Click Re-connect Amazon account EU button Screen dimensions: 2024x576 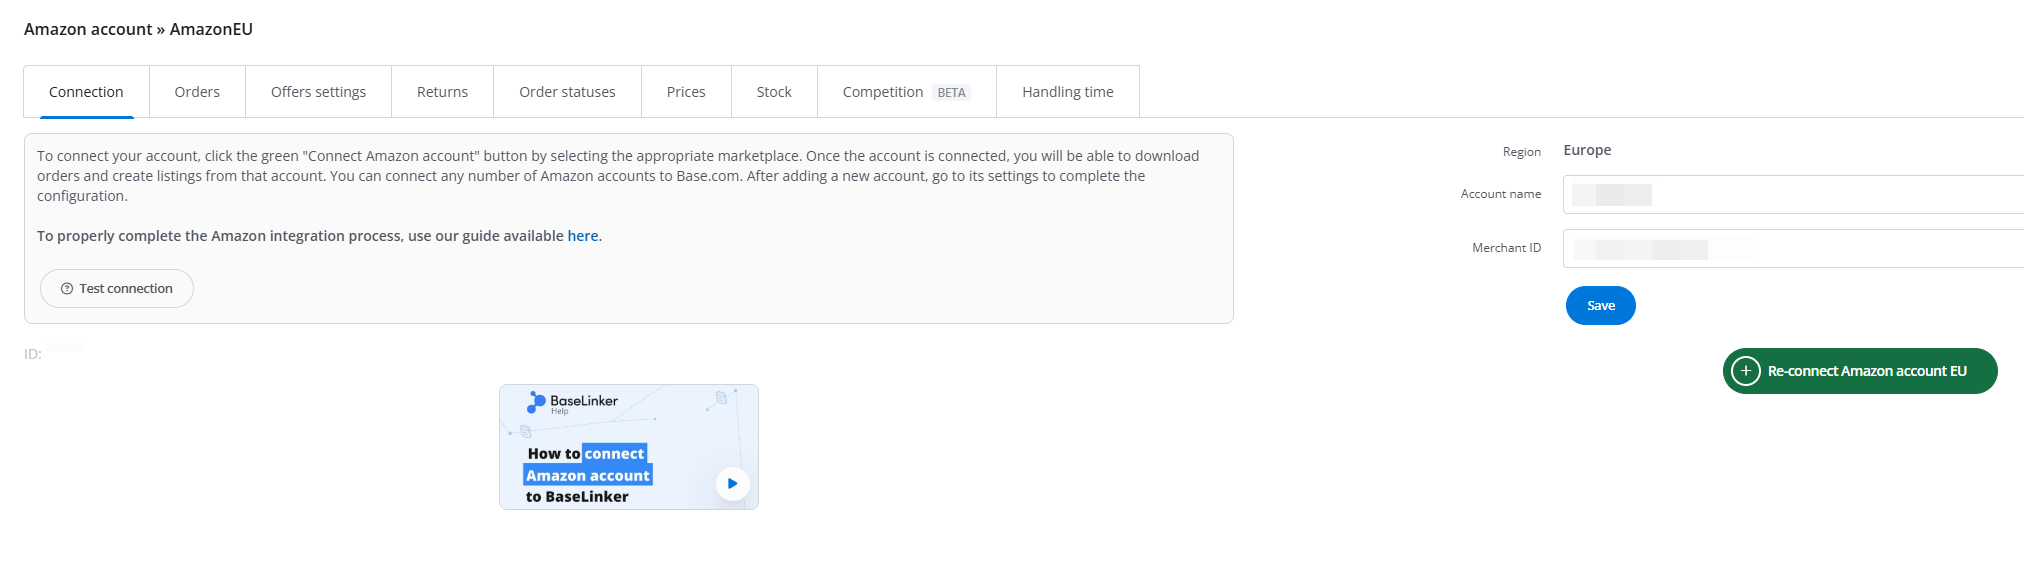click(1866, 371)
